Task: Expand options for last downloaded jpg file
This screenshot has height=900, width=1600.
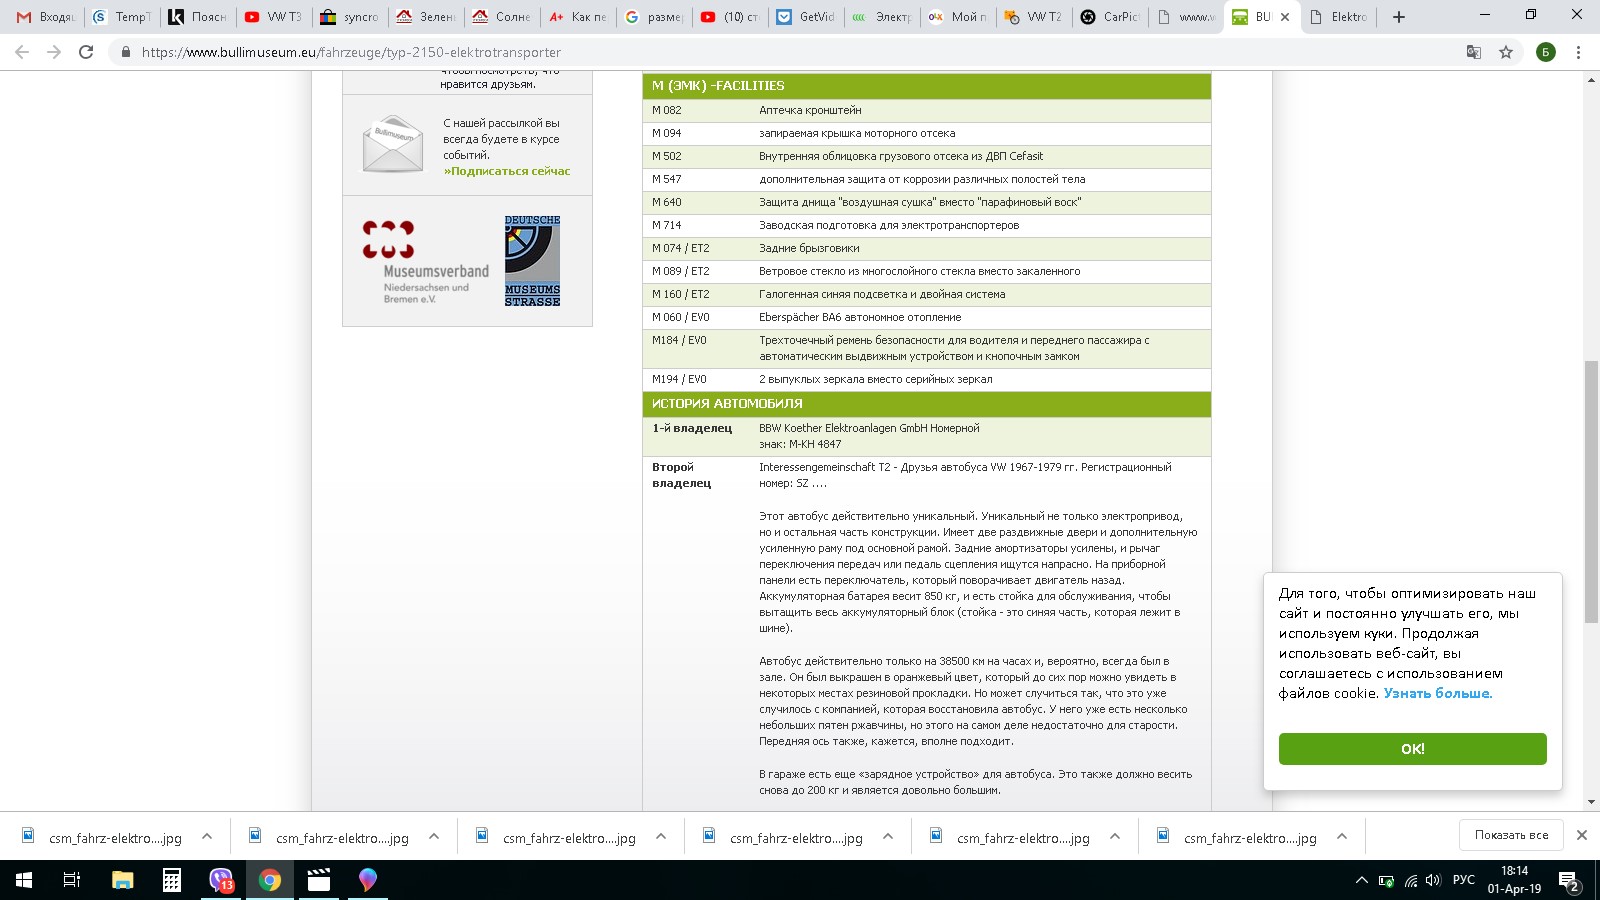Action: (x=1342, y=837)
